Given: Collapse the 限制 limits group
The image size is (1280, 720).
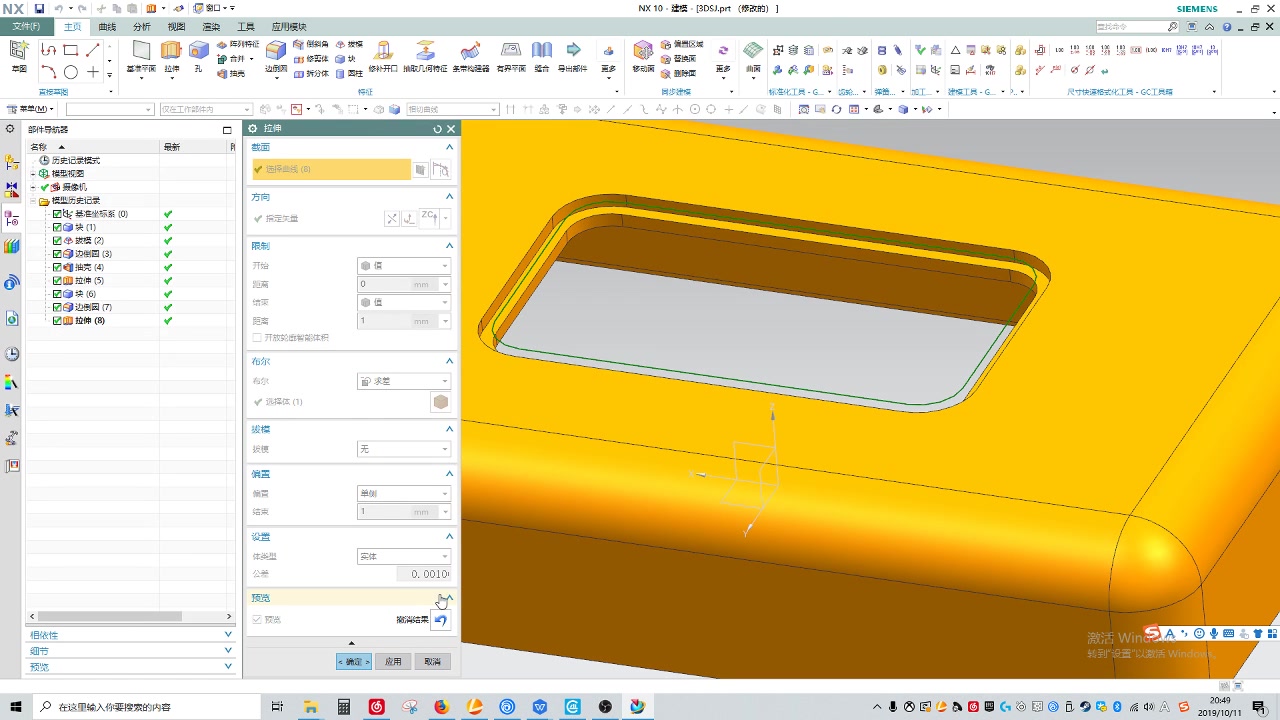Looking at the screenshot, I should [x=449, y=245].
